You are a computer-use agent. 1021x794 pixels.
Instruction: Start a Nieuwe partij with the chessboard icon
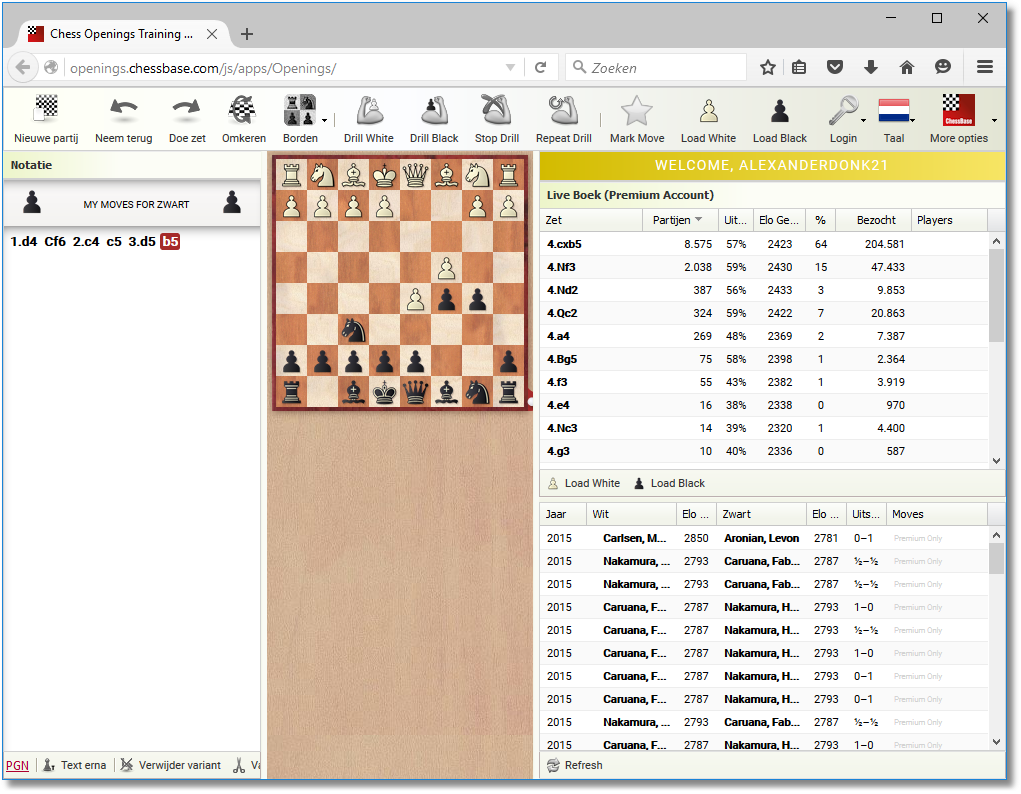tap(45, 108)
